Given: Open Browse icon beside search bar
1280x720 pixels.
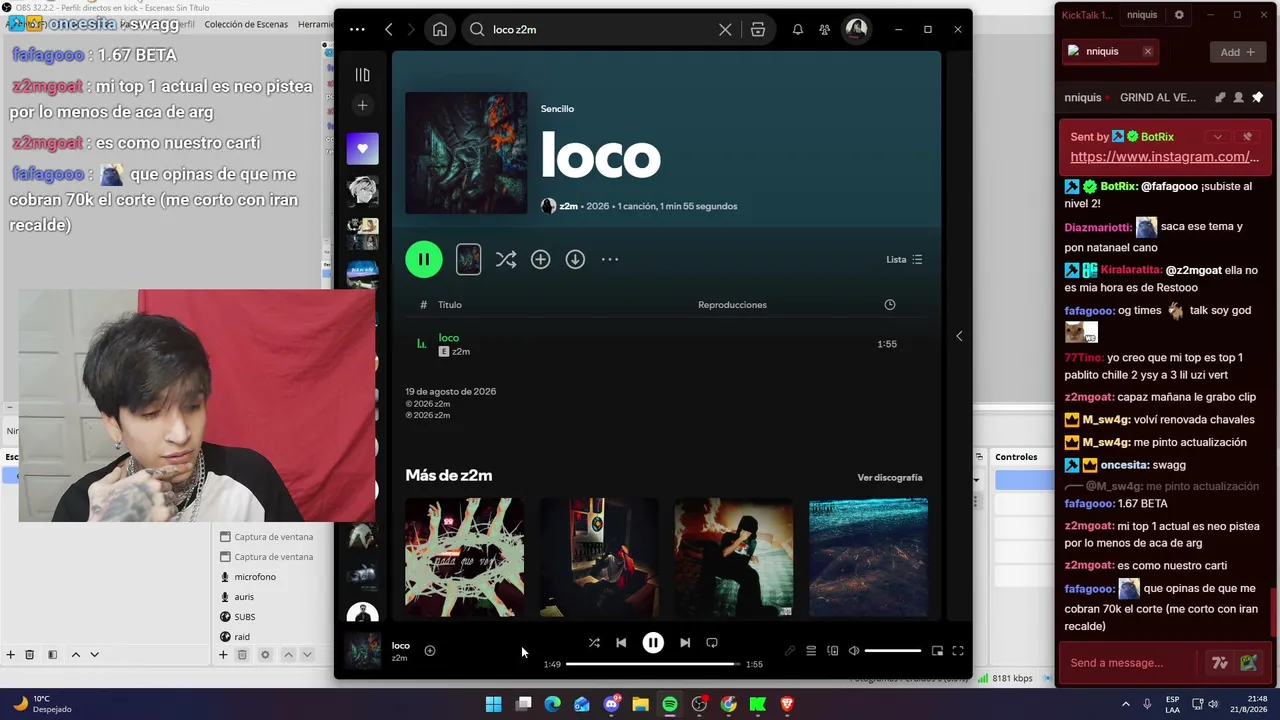Looking at the screenshot, I should tap(758, 30).
